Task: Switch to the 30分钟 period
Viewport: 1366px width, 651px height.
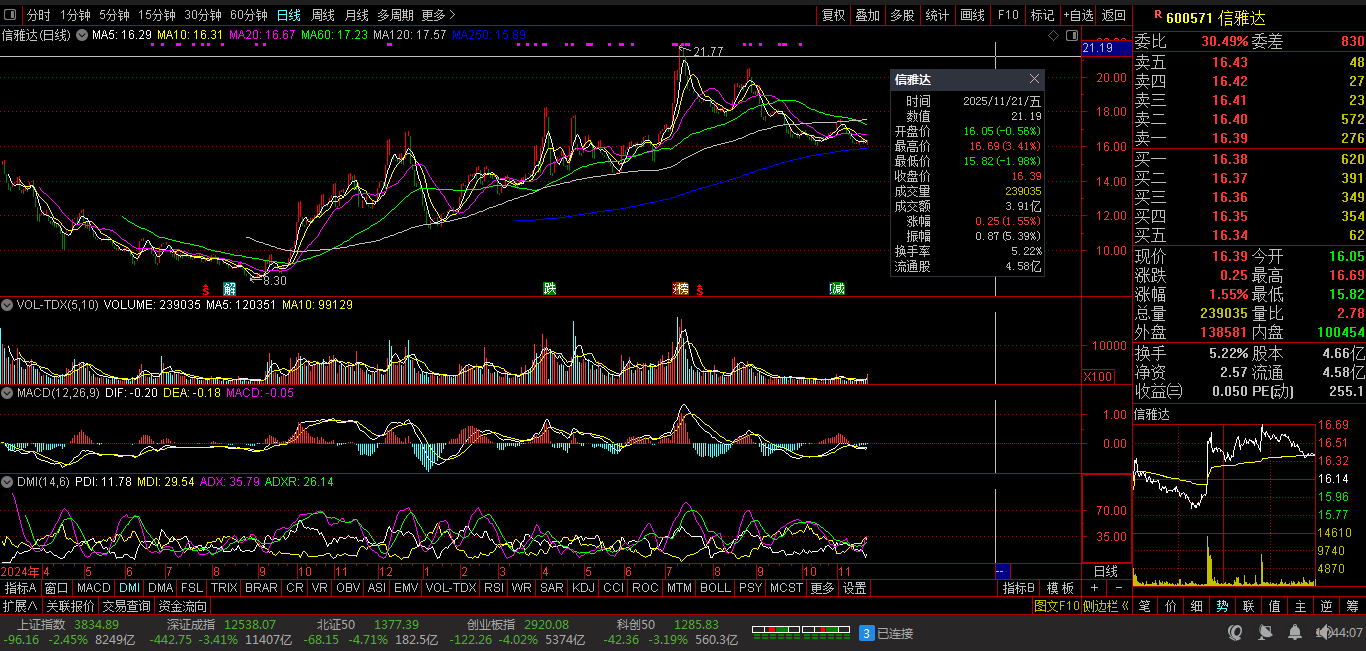Action: (203, 15)
